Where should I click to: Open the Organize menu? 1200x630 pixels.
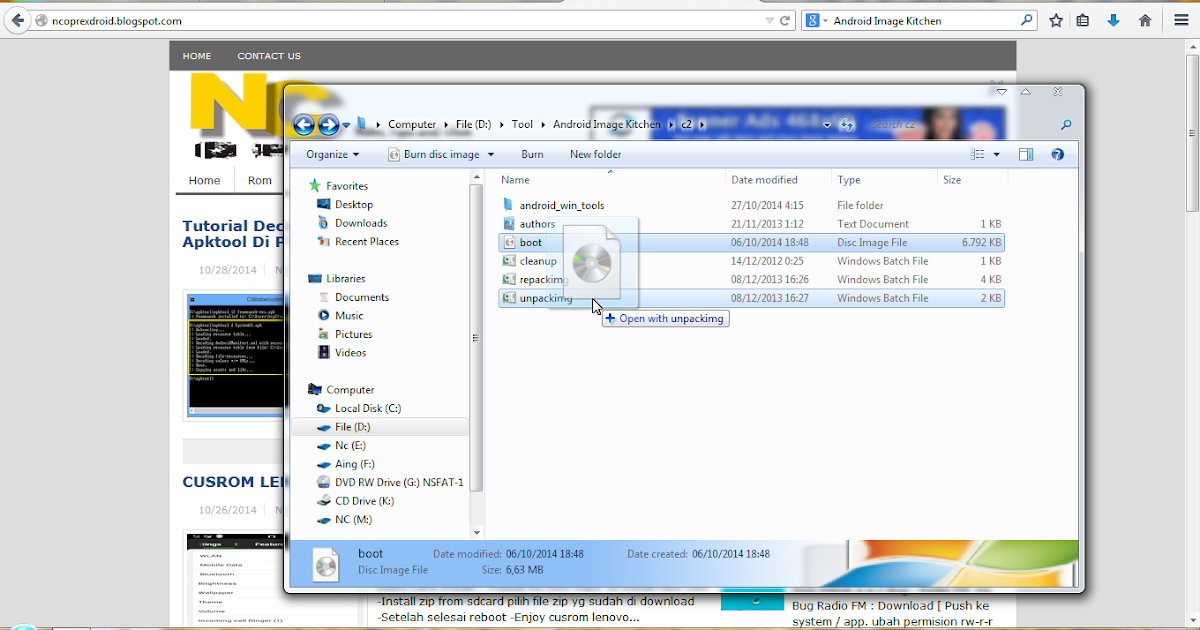[x=333, y=154]
